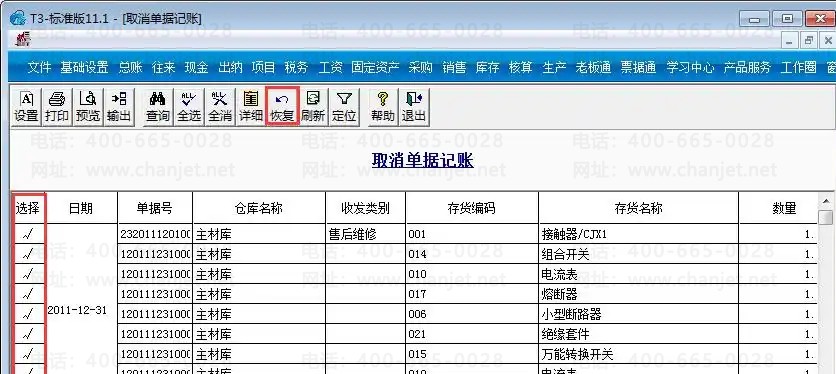836x374 pixels.
Task: Open the 老板通 menu
Action: click(x=593, y=67)
